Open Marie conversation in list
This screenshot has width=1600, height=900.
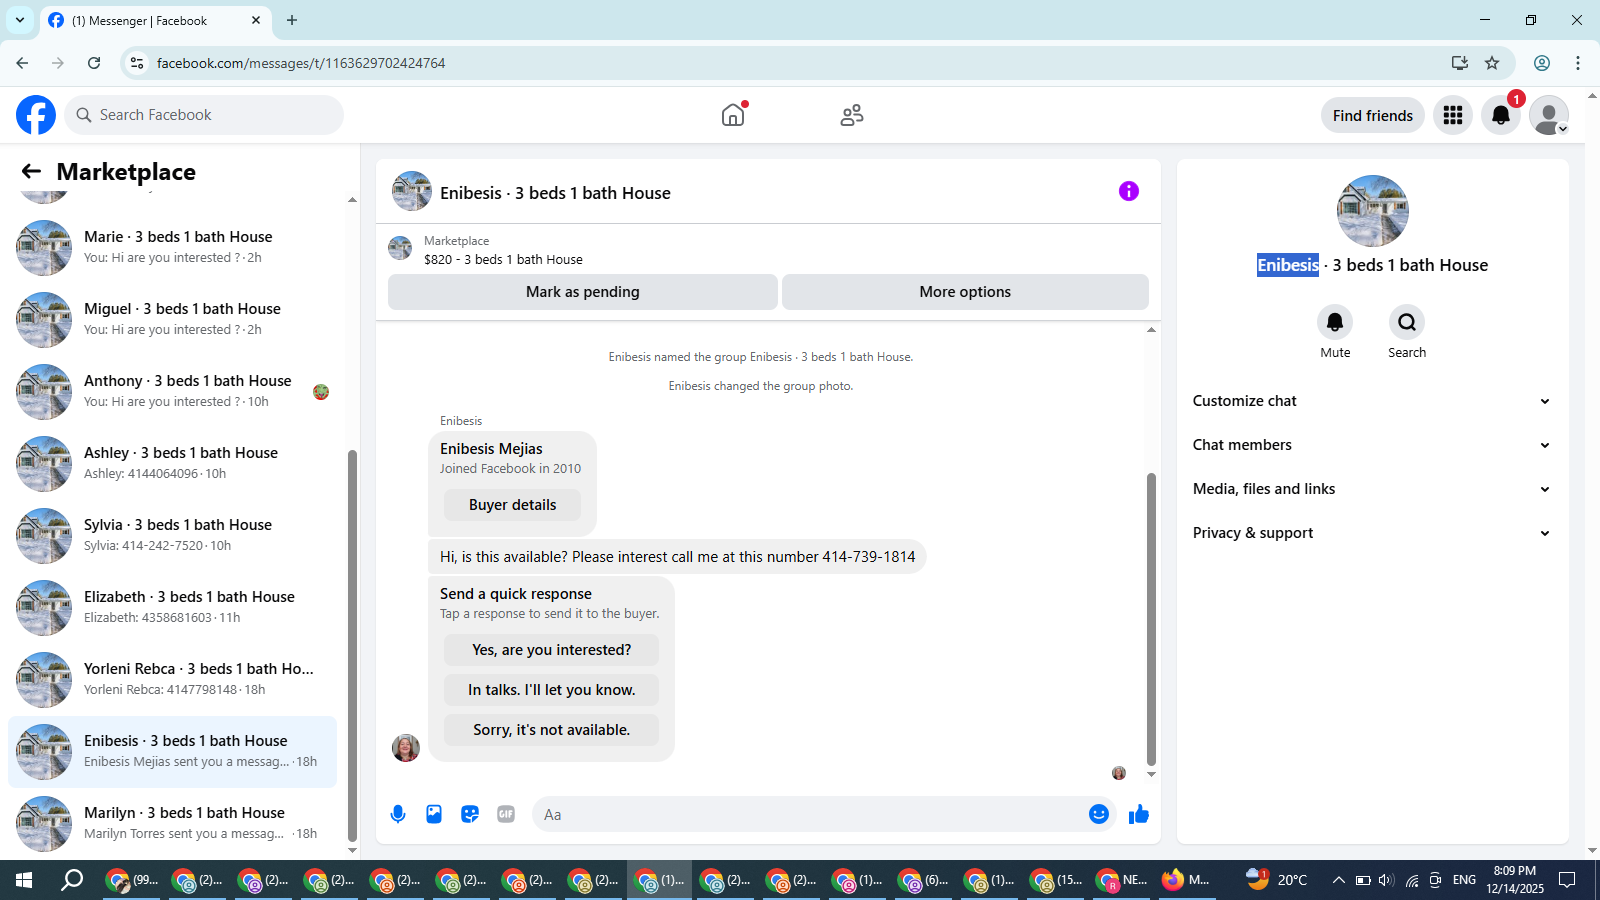click(x=172, y=247)
